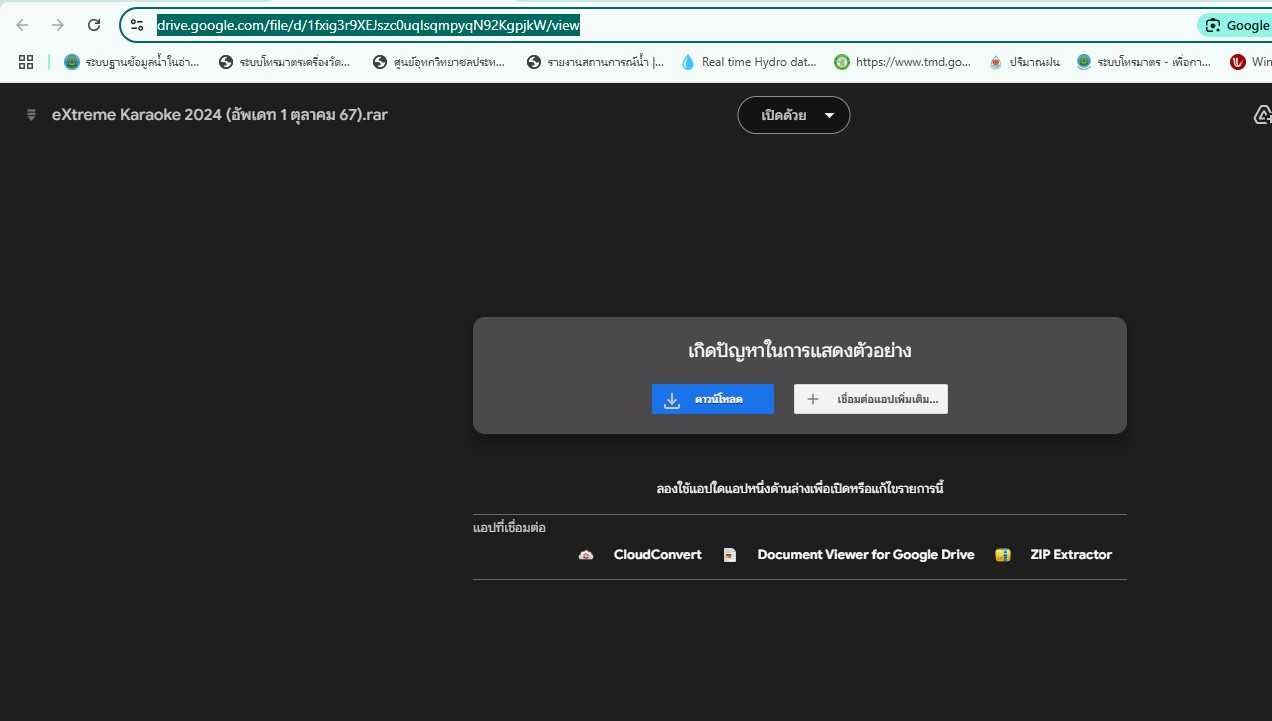Click the RAR file type icon beside filename
1272x721 pixels.
32,115
